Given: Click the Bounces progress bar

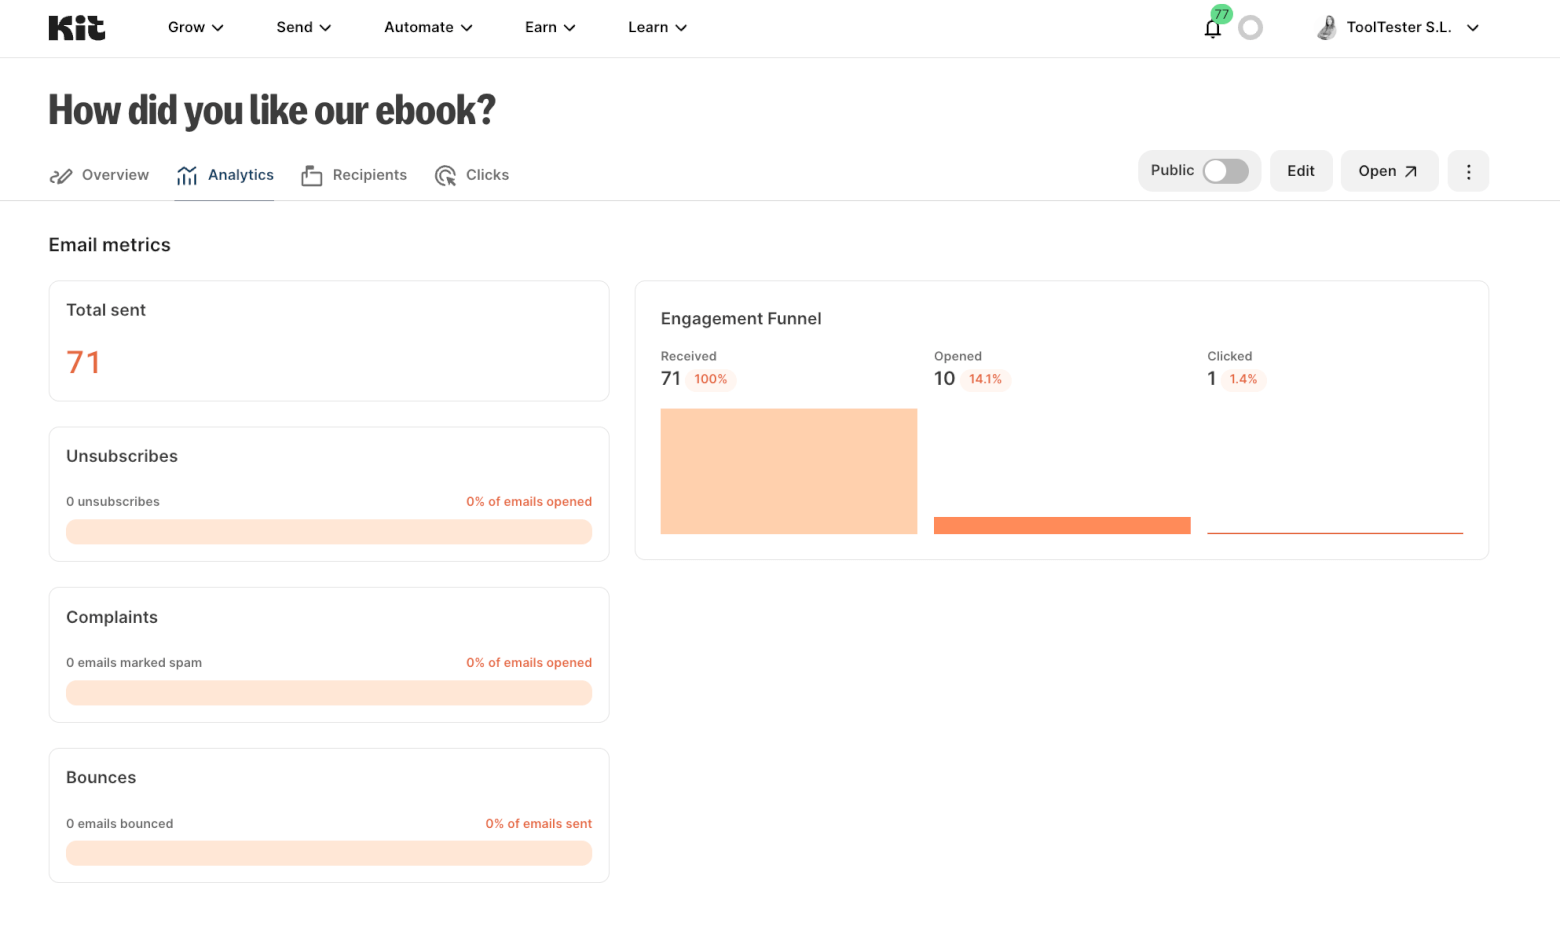Looking at the screenshot, I should [329, 853].
